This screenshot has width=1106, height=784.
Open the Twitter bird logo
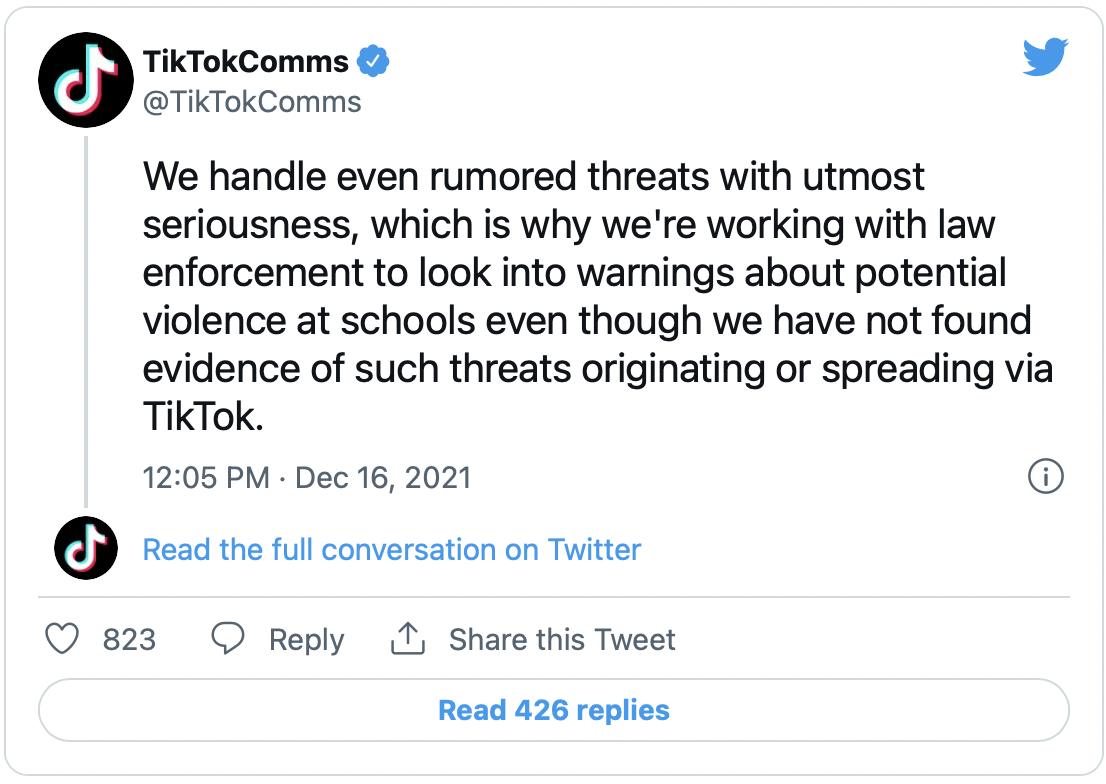click(x=1046, y=59)
